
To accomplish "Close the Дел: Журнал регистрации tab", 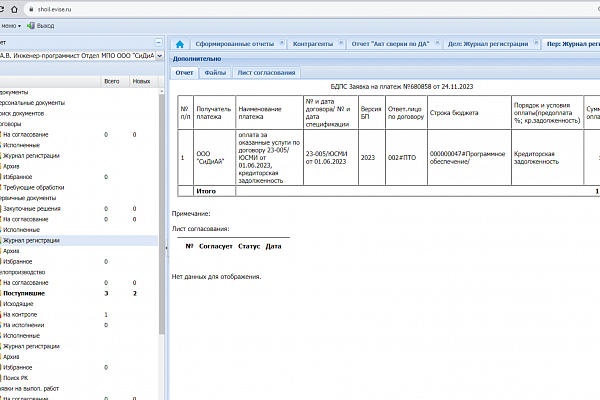I will tap(536, 42).
